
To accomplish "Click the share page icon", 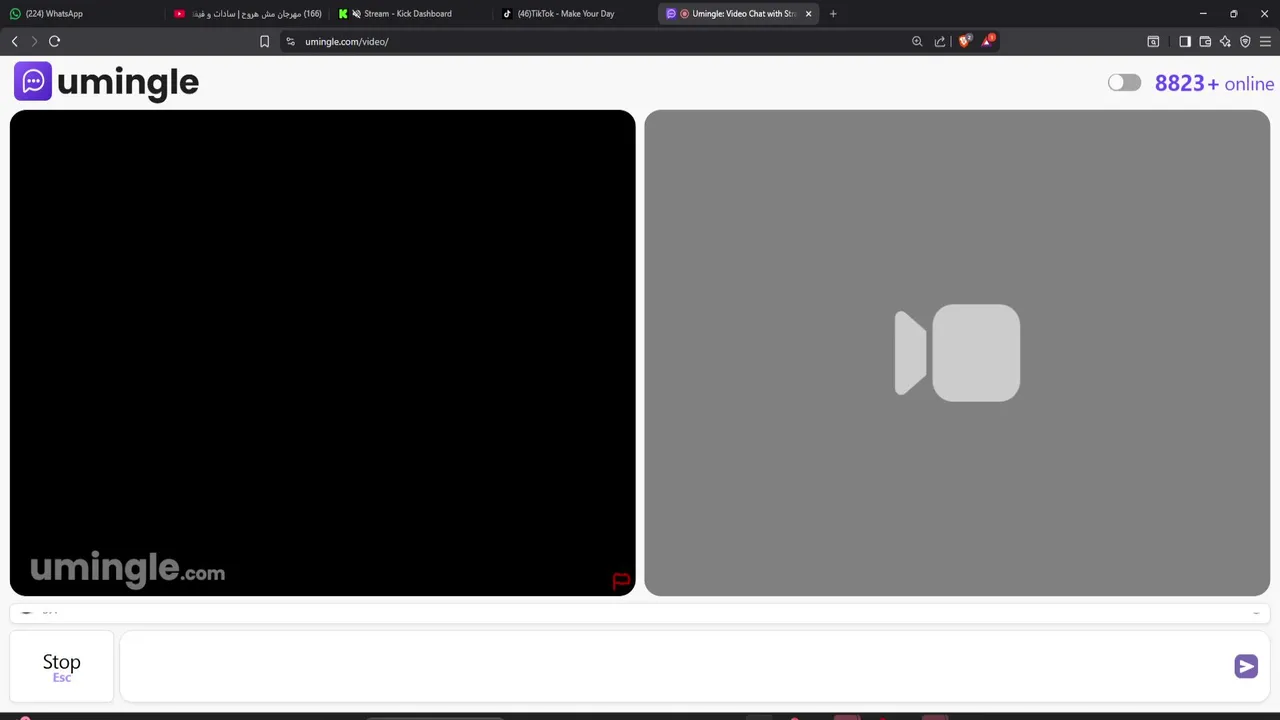I will click(x=940, y=41).
